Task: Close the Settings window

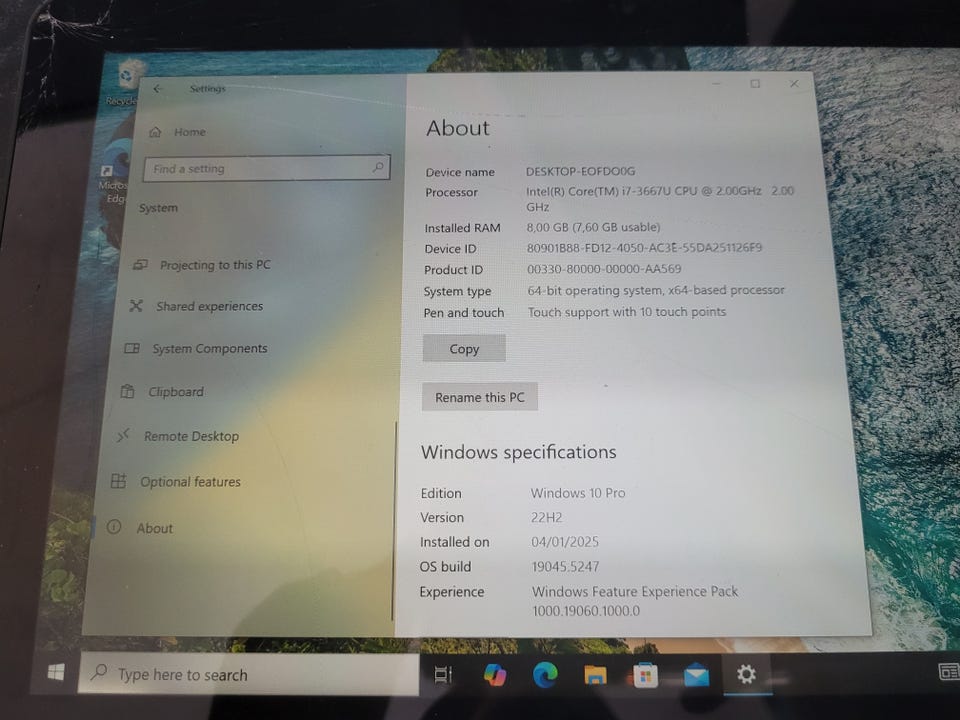Action: [x=794, y=83]
